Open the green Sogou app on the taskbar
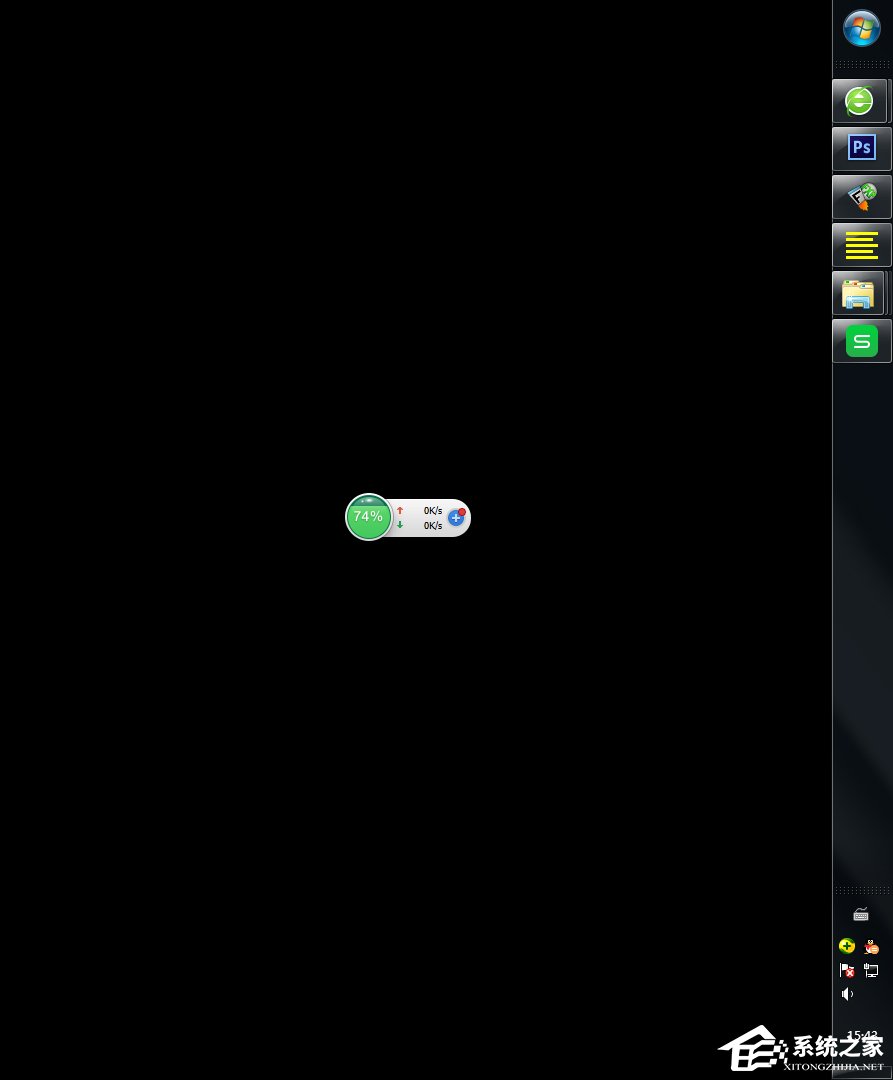 [861, 341]
